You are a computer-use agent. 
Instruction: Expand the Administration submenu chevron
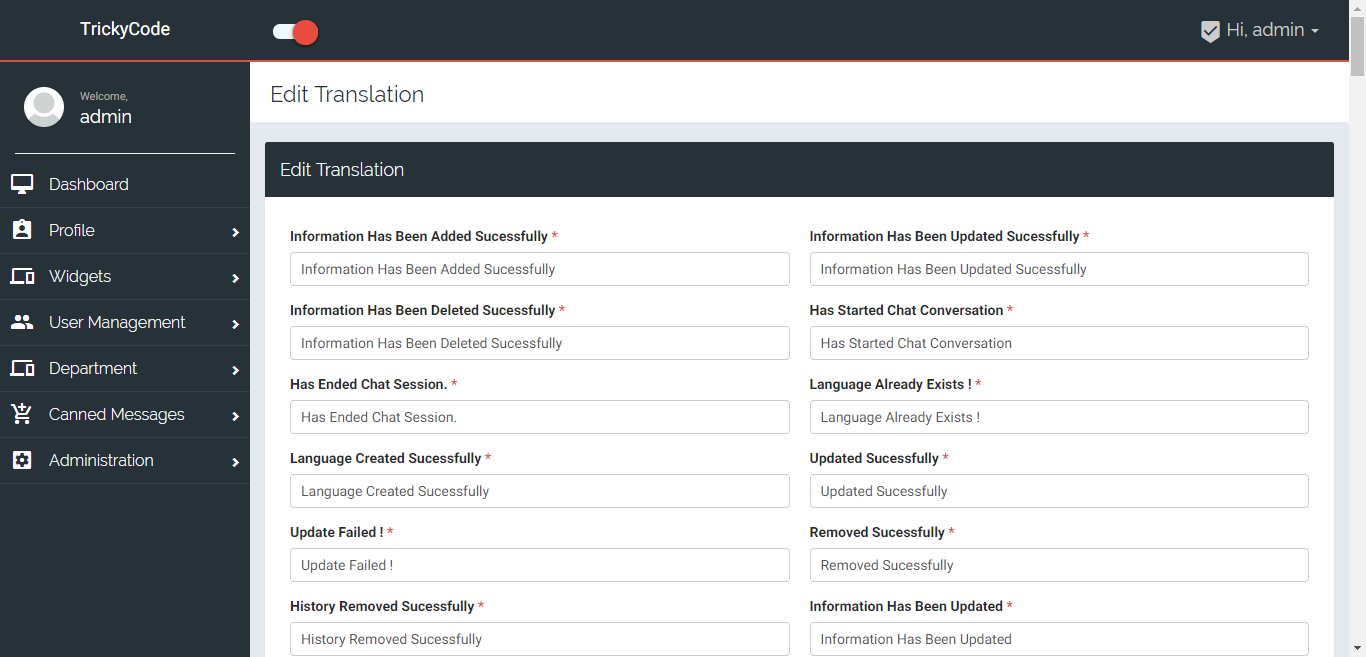point(236,462)
